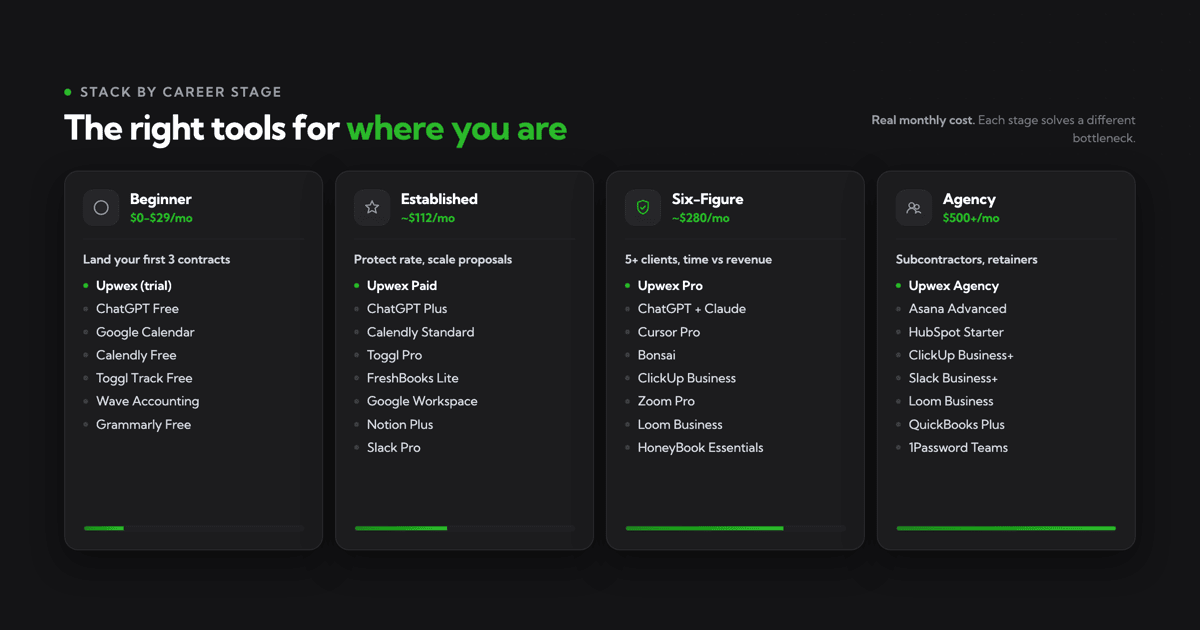Screen dimensions: 1200x630
Task: Select Grammarly Free item
Action: tap(143, 424)
